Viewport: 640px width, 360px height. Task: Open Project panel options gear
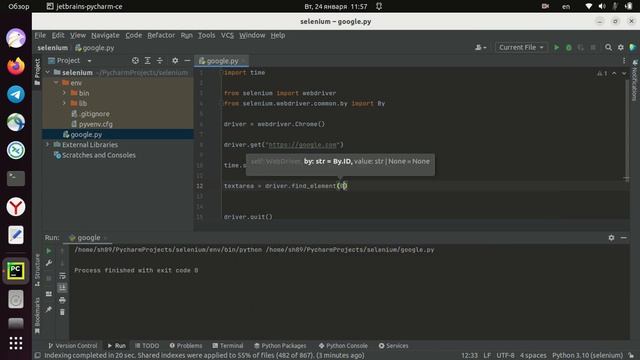tap(175, 60)
